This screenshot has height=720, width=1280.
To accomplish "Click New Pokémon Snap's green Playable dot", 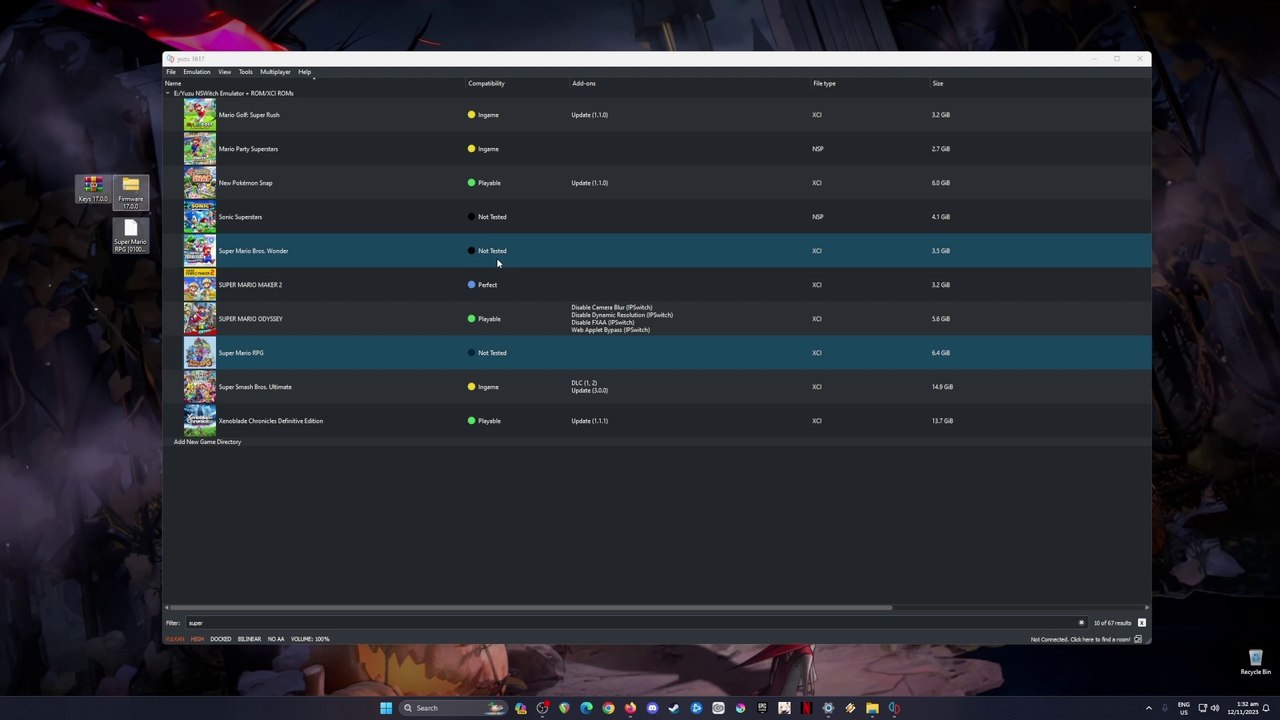I will point(471,183).
